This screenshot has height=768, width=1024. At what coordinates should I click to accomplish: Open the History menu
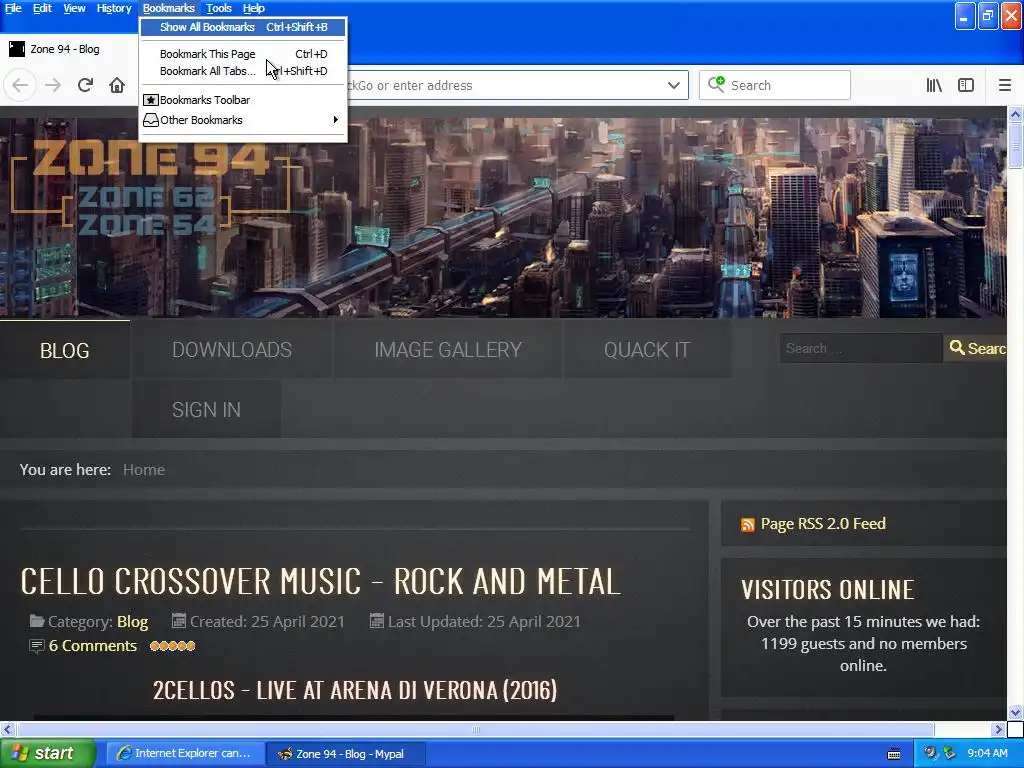click(114, 8)
